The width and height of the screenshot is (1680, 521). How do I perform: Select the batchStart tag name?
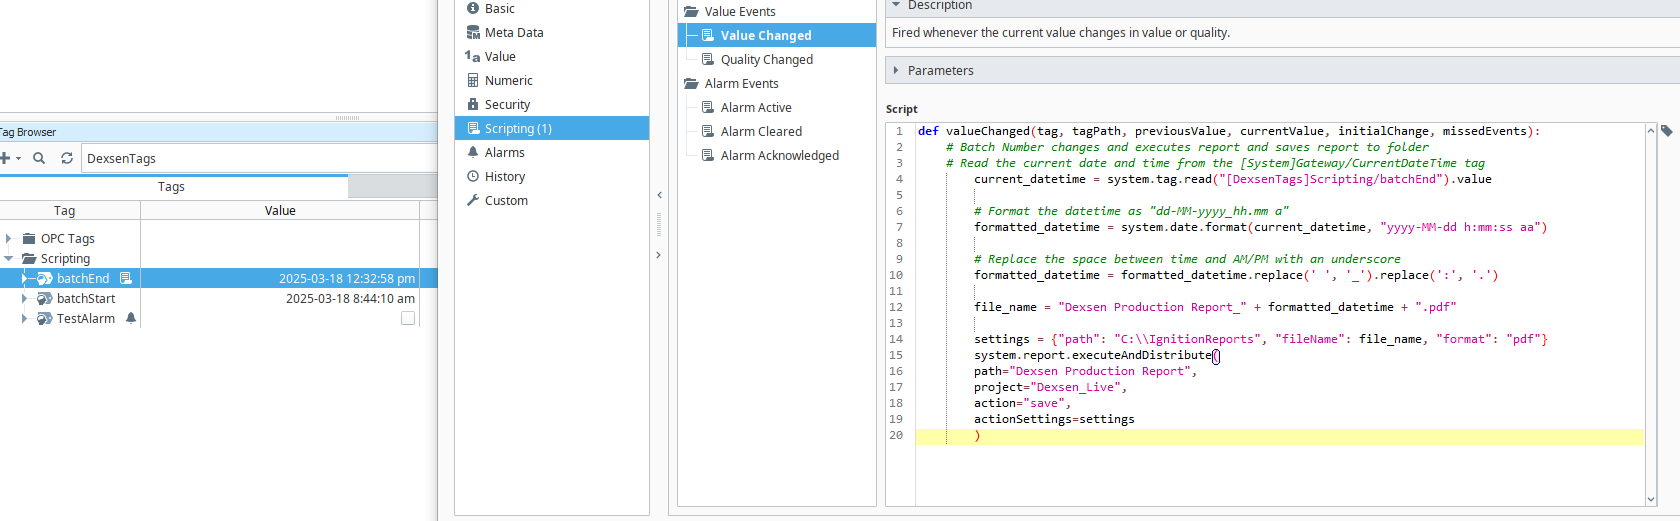click(86, 299)
